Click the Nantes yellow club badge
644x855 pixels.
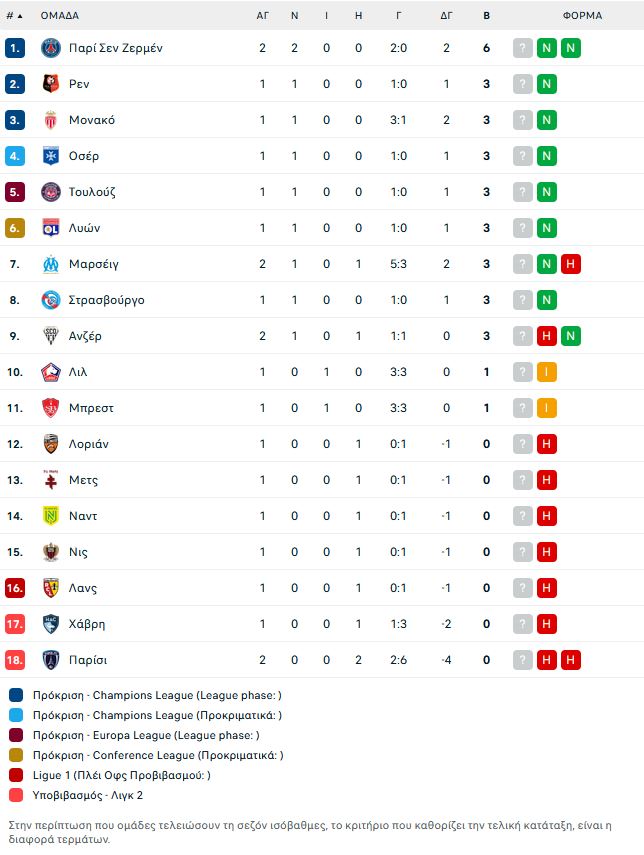pyautogui.click(x=51, y=516)
